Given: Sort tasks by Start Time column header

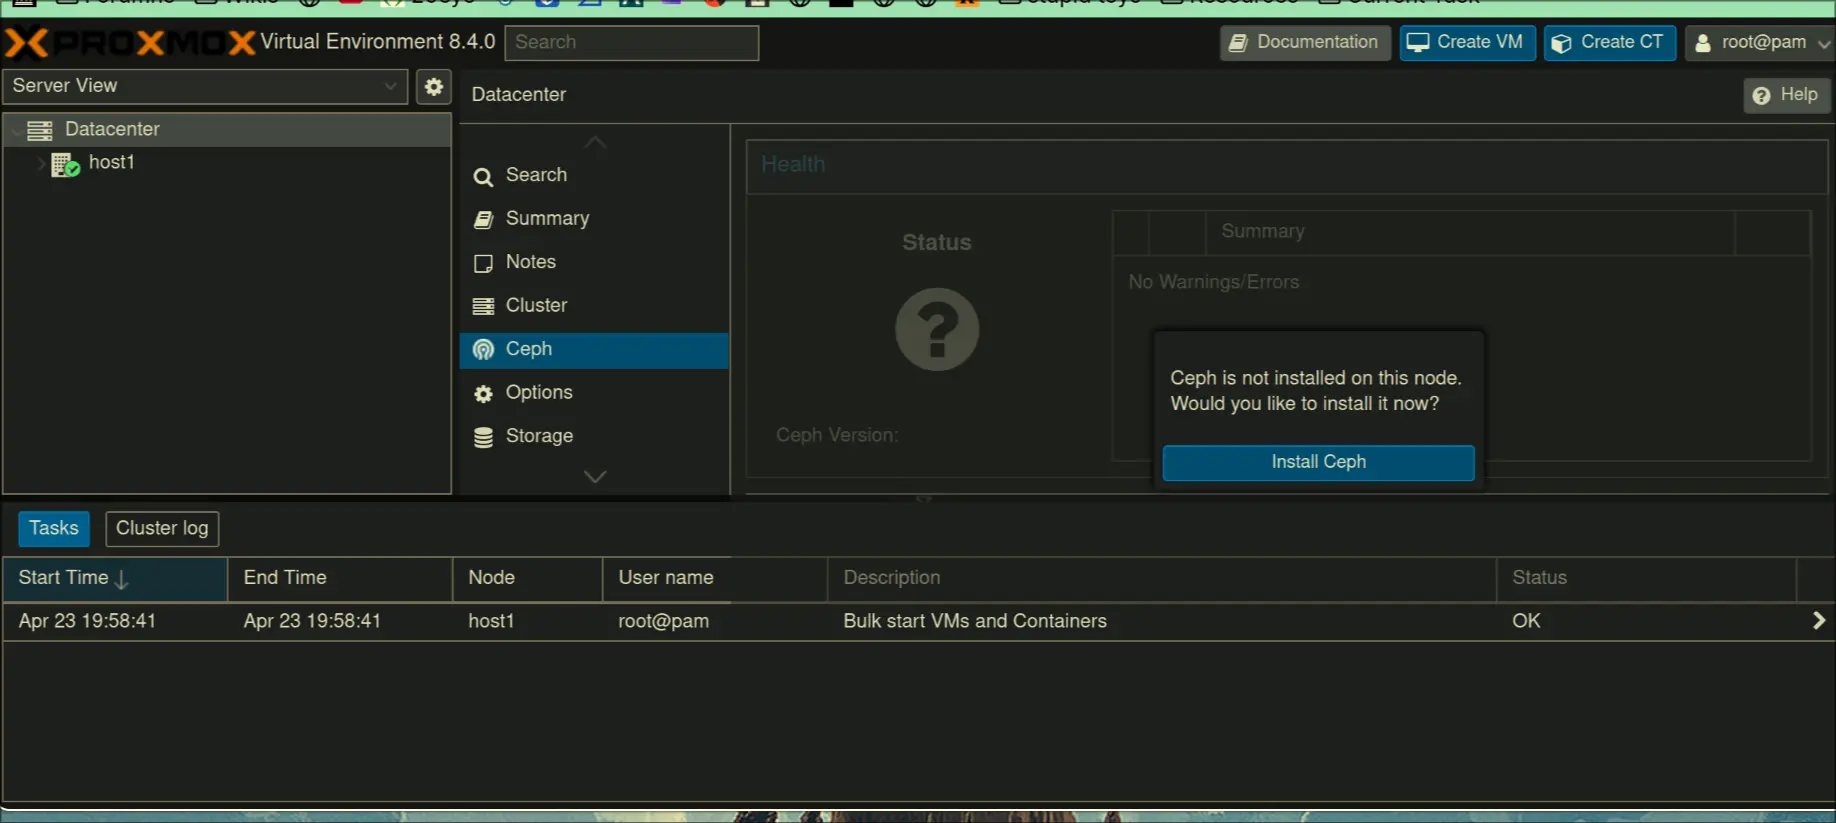Looking at the screenshot, I should click(64, 578).
